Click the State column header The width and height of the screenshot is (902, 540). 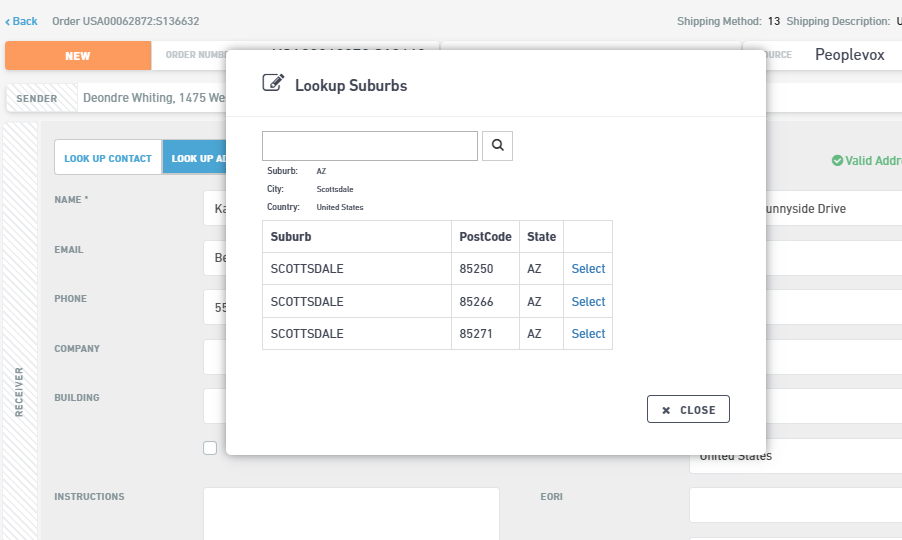pos(541,237)
